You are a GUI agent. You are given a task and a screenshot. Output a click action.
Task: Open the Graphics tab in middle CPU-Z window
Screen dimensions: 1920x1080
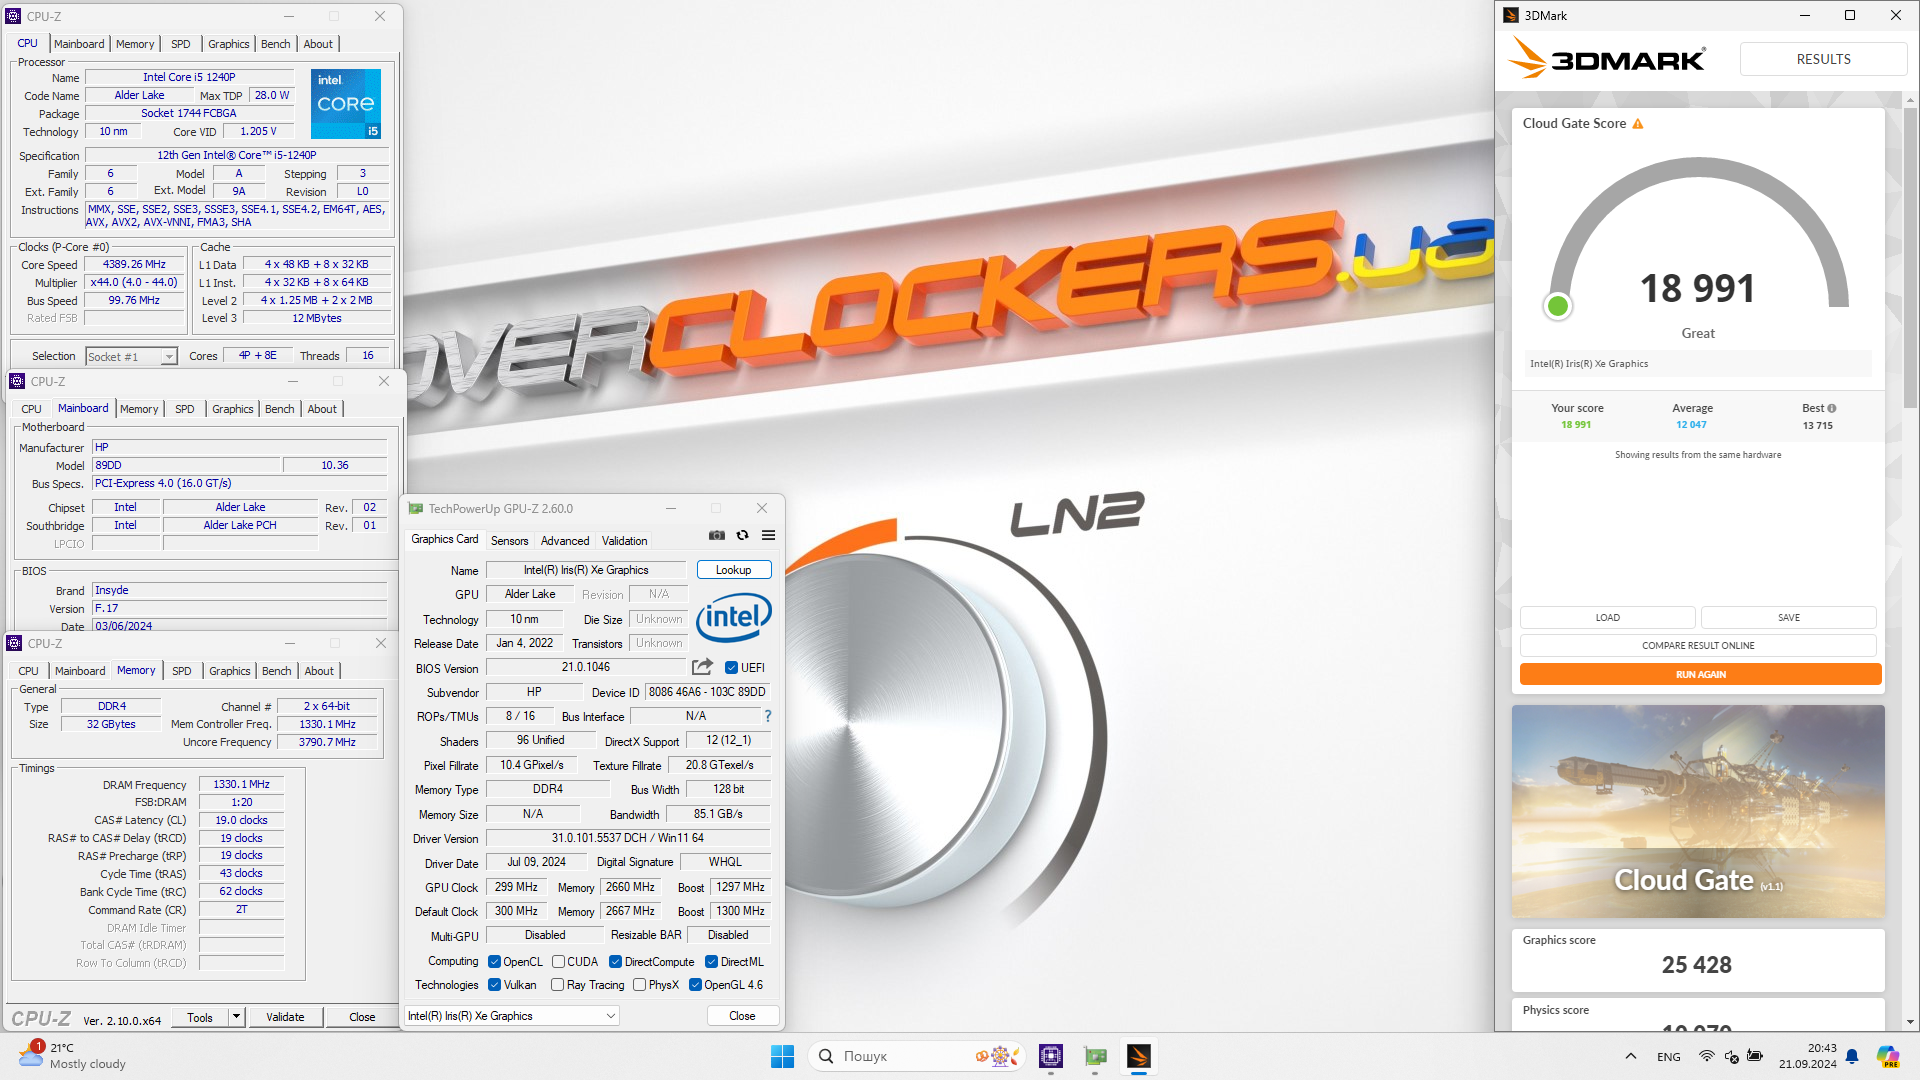coord(233,409)
